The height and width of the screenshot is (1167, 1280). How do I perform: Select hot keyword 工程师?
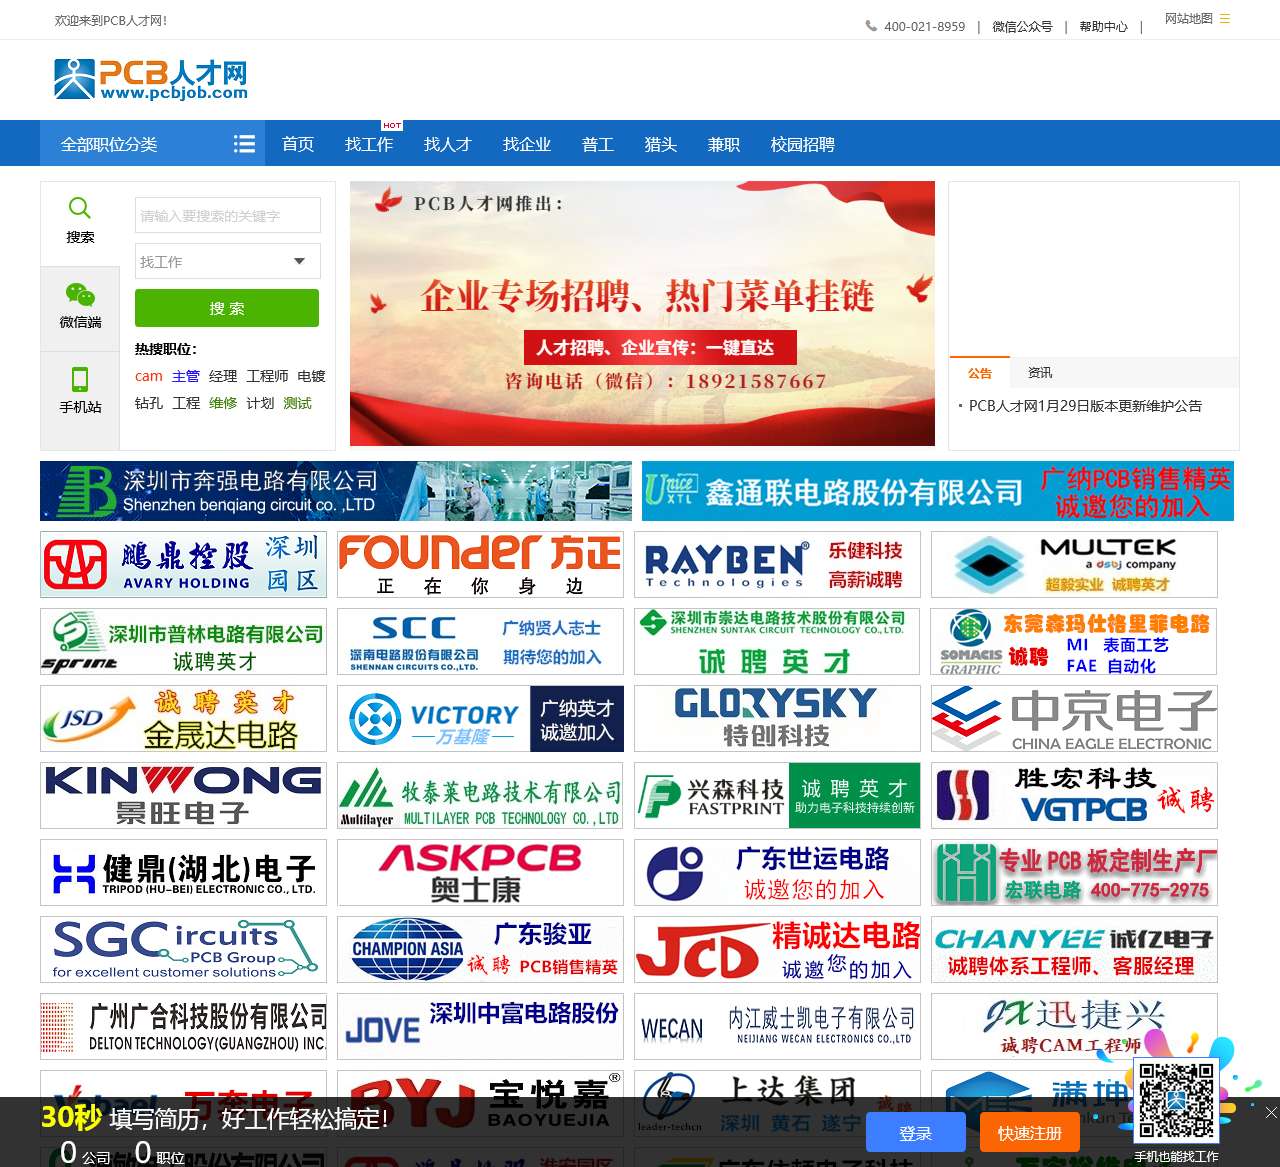point(267,376)
